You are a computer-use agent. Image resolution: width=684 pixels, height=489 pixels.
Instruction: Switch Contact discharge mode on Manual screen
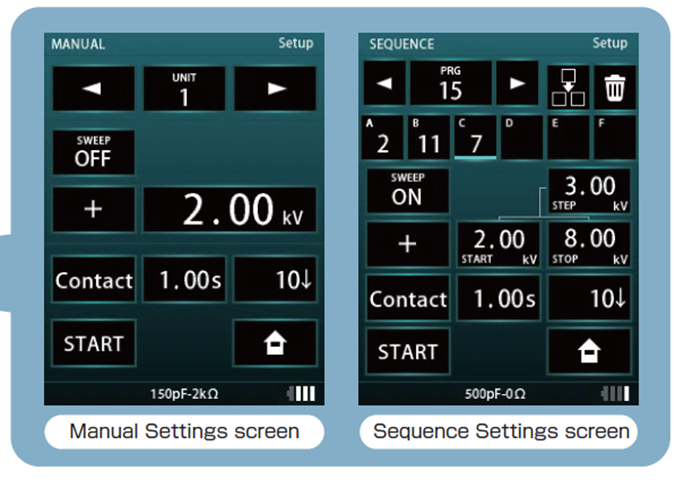coord(94,280)
